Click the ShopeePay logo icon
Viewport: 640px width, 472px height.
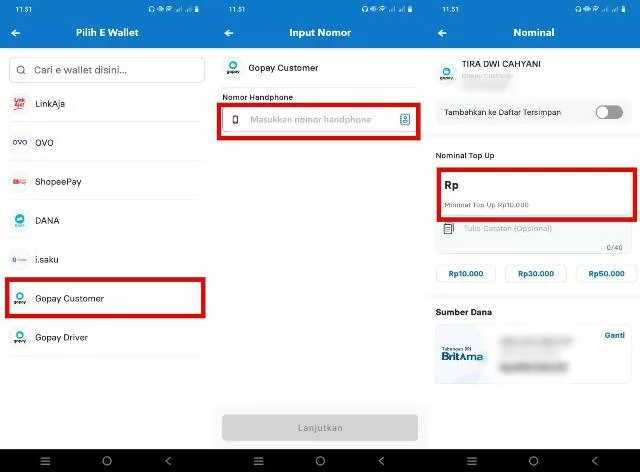[x=20, y=182]
